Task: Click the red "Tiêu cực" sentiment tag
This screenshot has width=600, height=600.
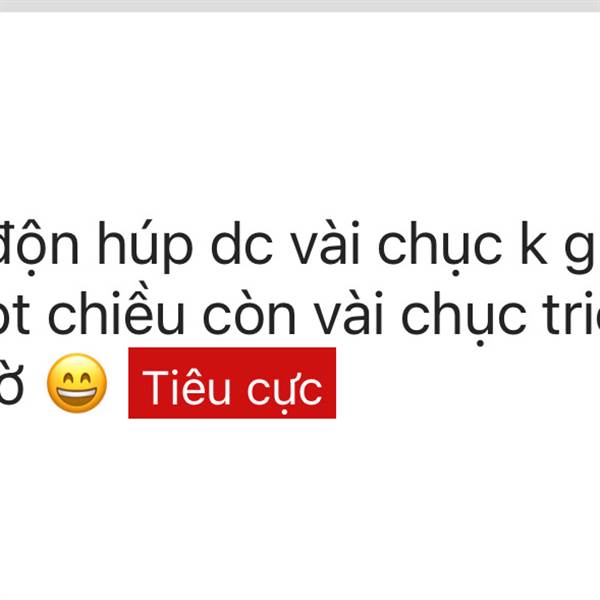Action: click(232, 383)
